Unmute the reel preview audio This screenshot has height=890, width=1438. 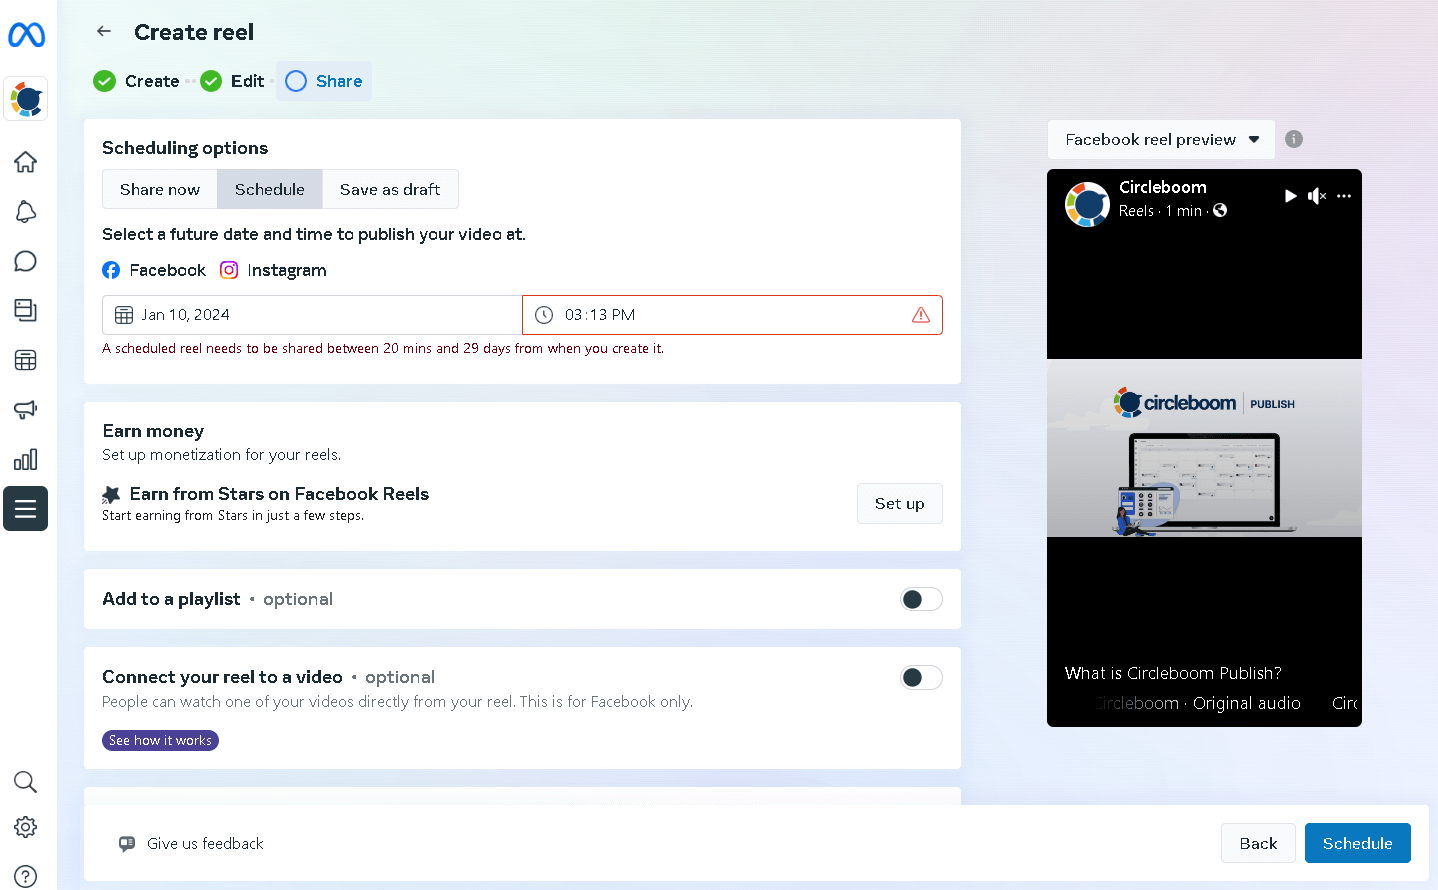pyautogui.click(x=1316, y=196)
